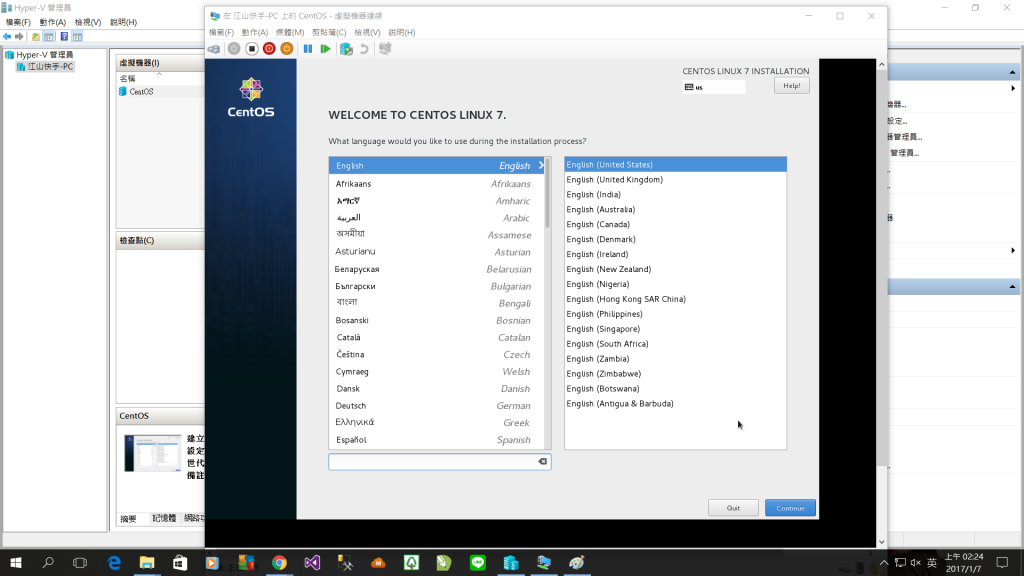Select Čeština Czech language
This screenshot has width=1024, height=576.
pyautogui.click(x=436, y=355)
